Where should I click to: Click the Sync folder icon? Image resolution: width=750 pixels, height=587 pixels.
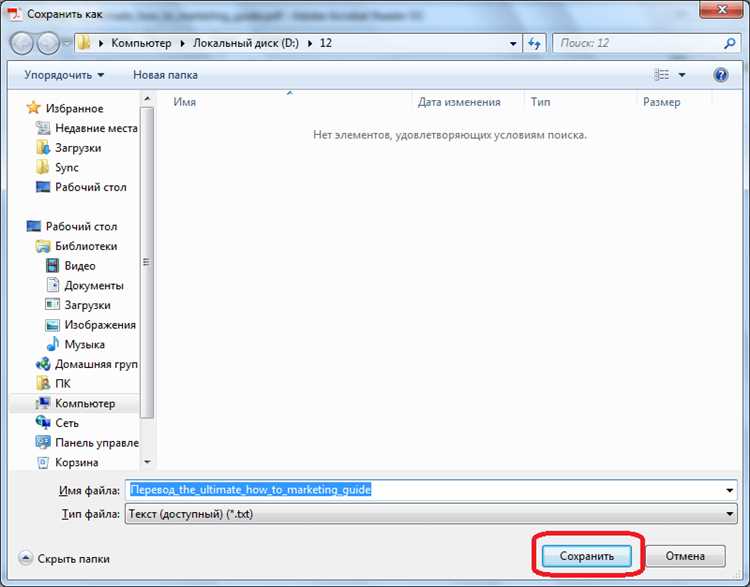(42, 167)
